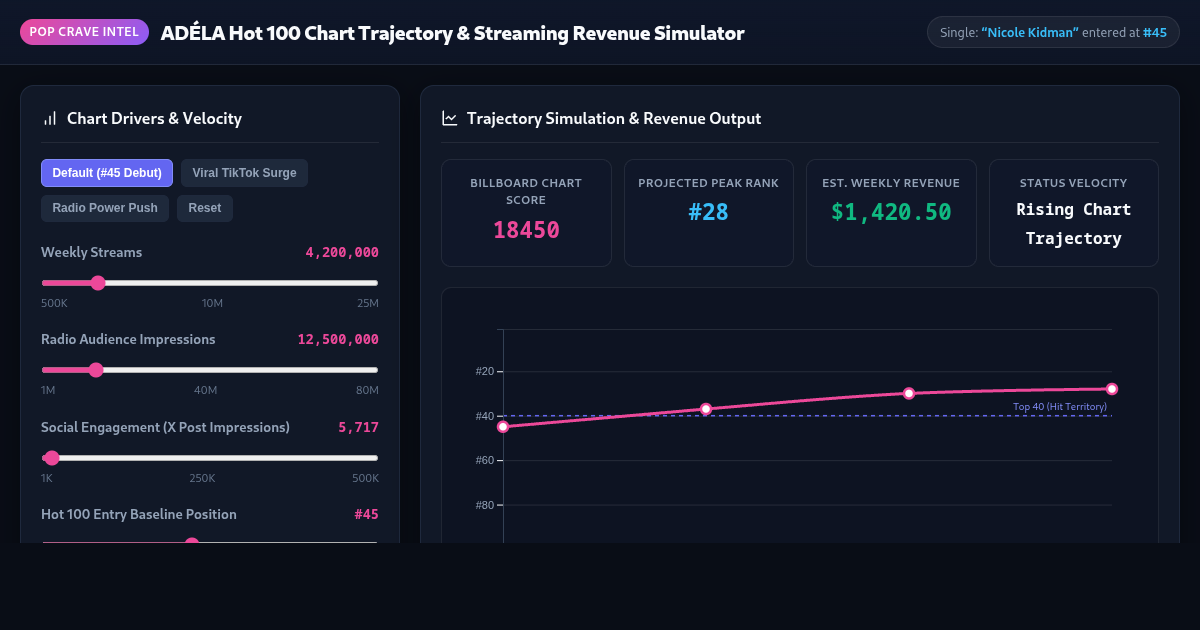
Task: Adjust the Hot 100 Entry Baseline Position slider
Action: click(210, 543)
